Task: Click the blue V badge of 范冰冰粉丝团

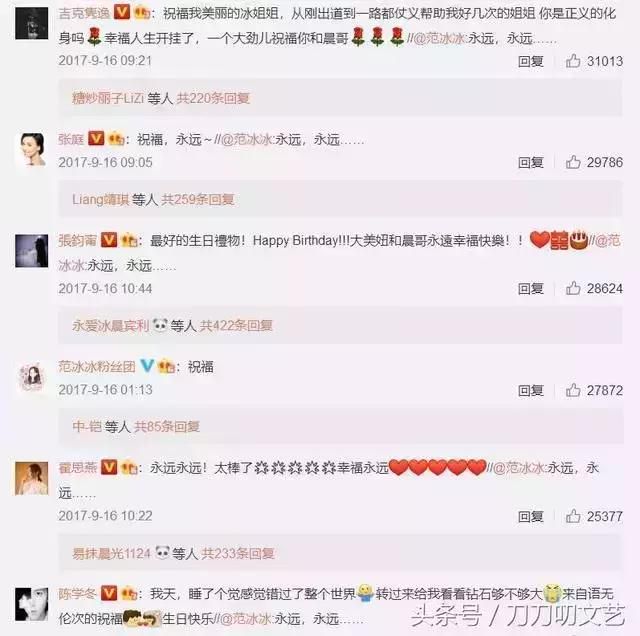Action: (147, 366)
